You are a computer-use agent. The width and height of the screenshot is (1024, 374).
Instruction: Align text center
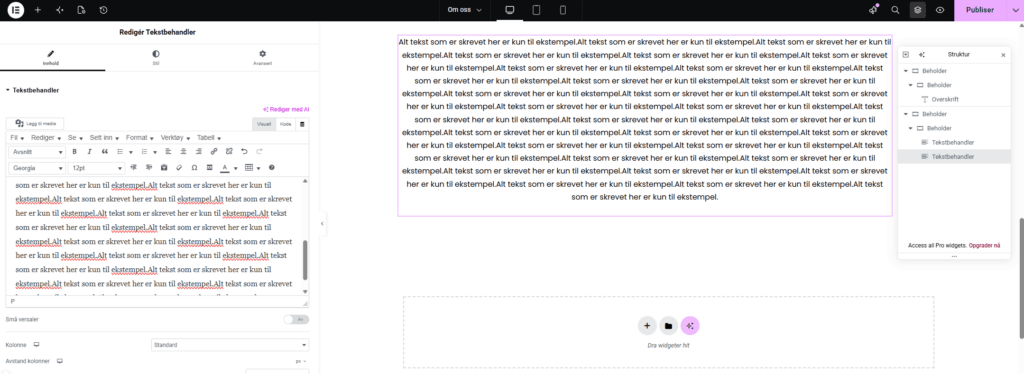tap(184, 152)
